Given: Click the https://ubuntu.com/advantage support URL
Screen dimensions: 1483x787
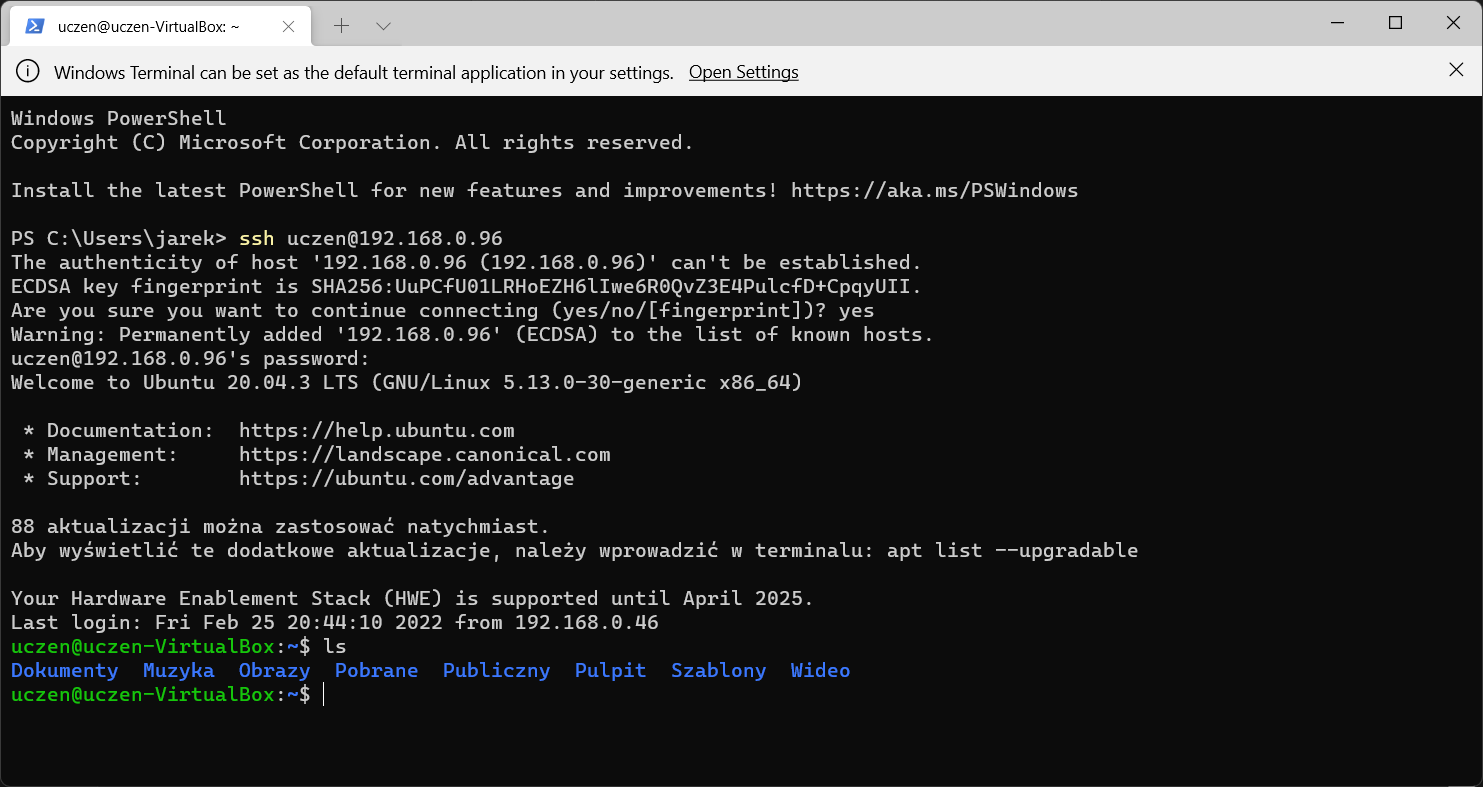Looking at the screenshot, I should pos(407,478).
